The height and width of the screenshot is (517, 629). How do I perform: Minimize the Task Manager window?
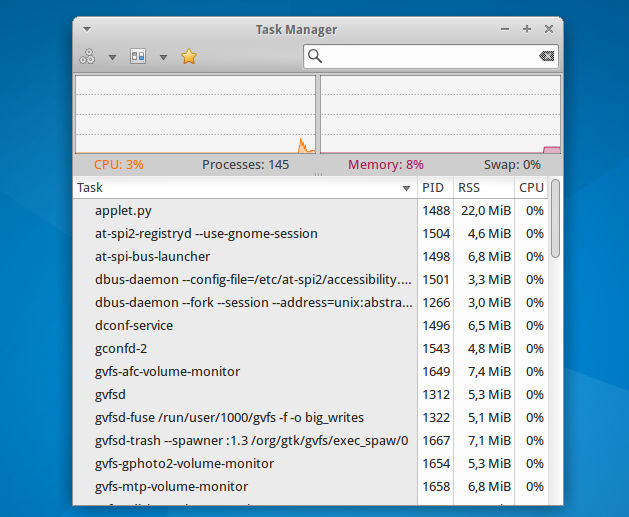(x=505, y=29)
